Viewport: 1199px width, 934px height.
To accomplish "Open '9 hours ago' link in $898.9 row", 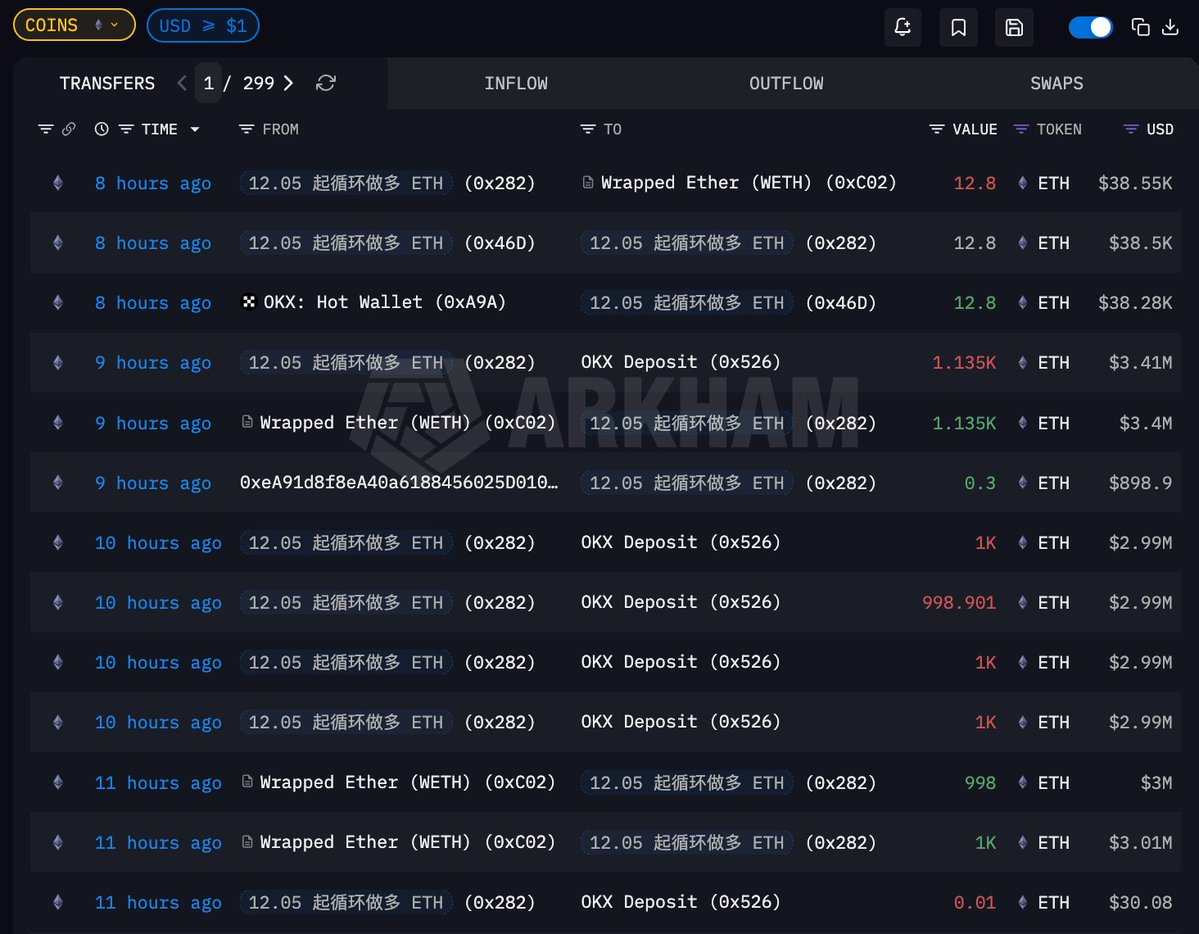I will point(153,483).
